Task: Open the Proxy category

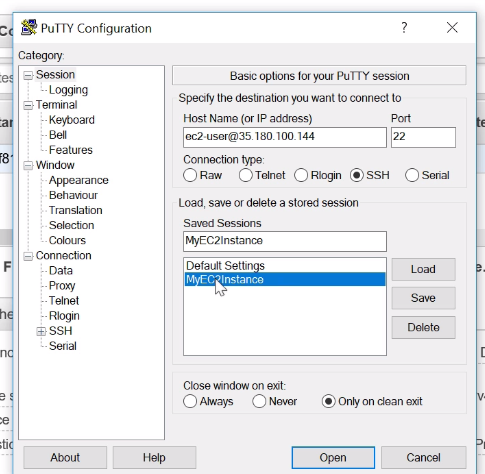Action: click(62, 285)
